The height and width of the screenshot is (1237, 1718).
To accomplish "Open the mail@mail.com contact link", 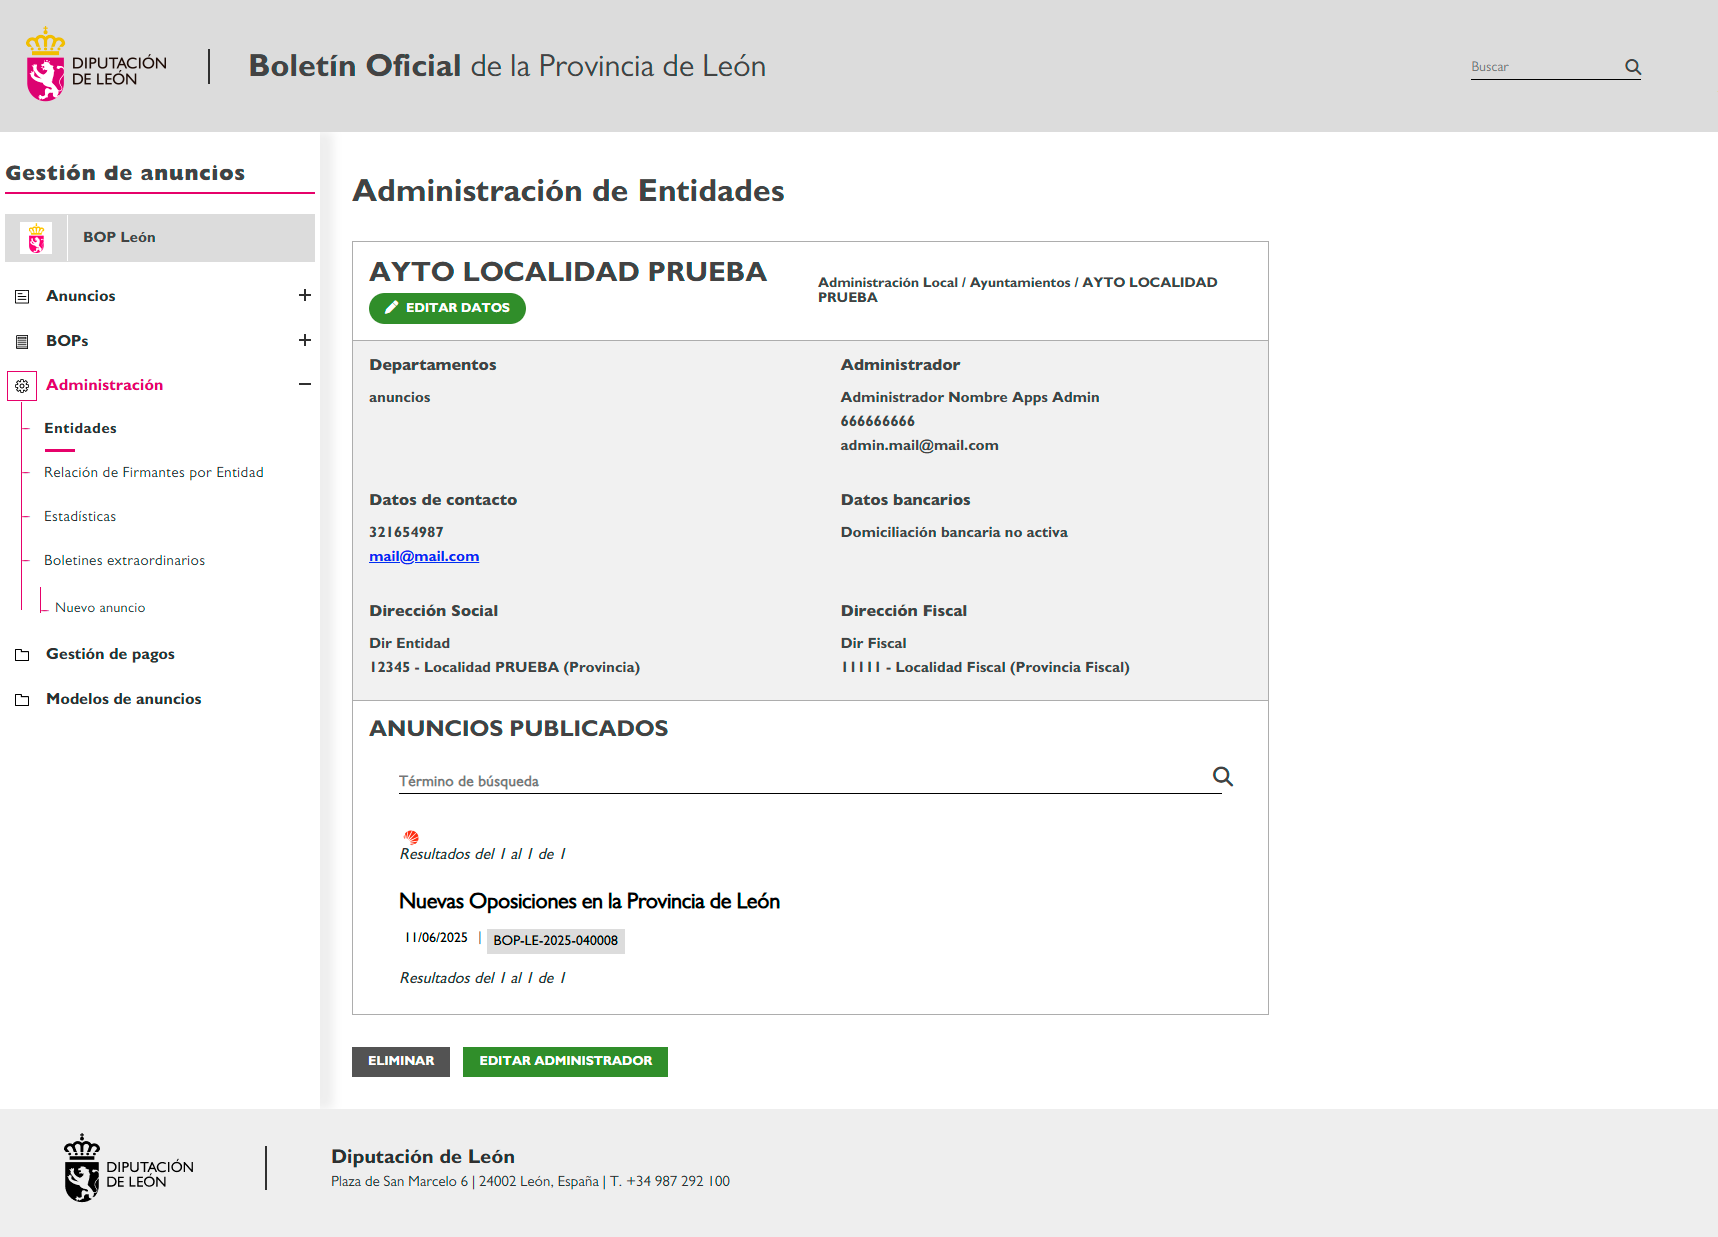I will (424, 556).
